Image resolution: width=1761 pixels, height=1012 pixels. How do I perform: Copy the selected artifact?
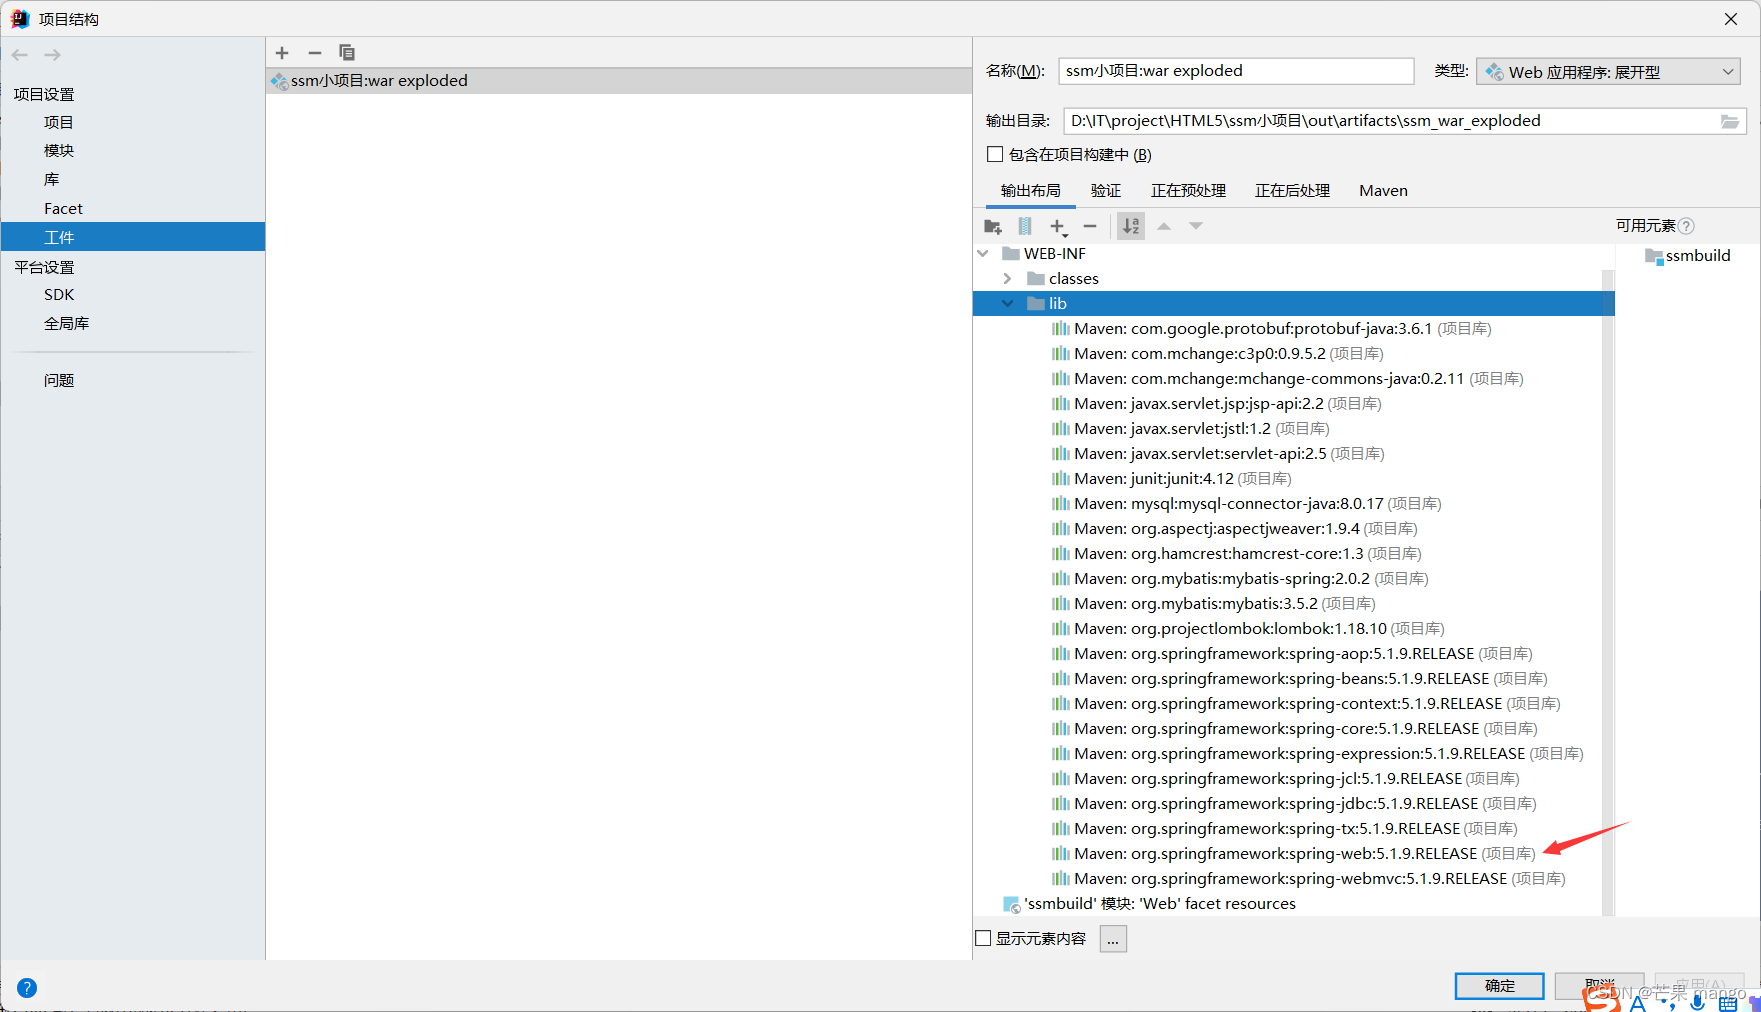tap(347, 53)
